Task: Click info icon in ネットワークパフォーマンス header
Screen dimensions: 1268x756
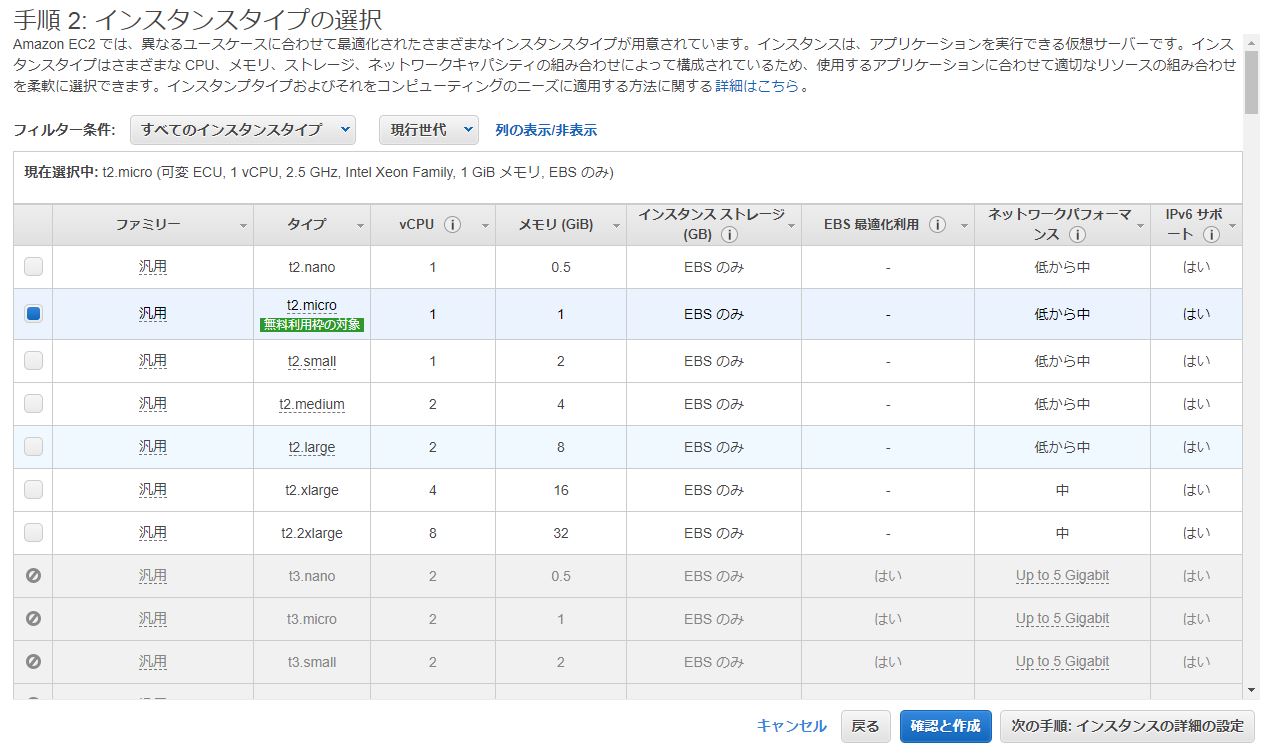Action: coord(1077,235)
